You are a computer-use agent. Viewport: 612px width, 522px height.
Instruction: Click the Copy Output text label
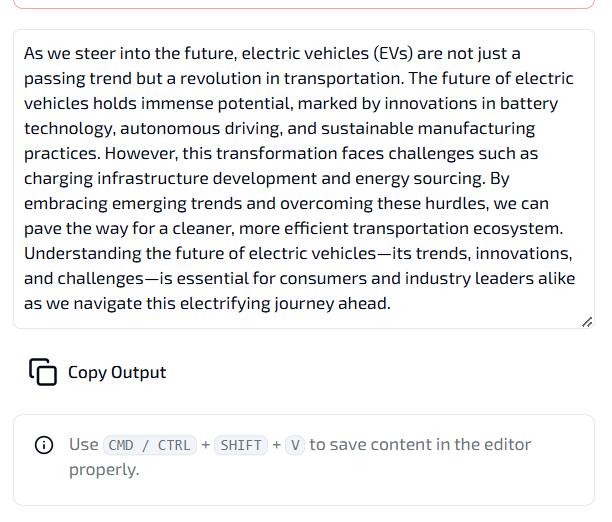pos(117,372)
